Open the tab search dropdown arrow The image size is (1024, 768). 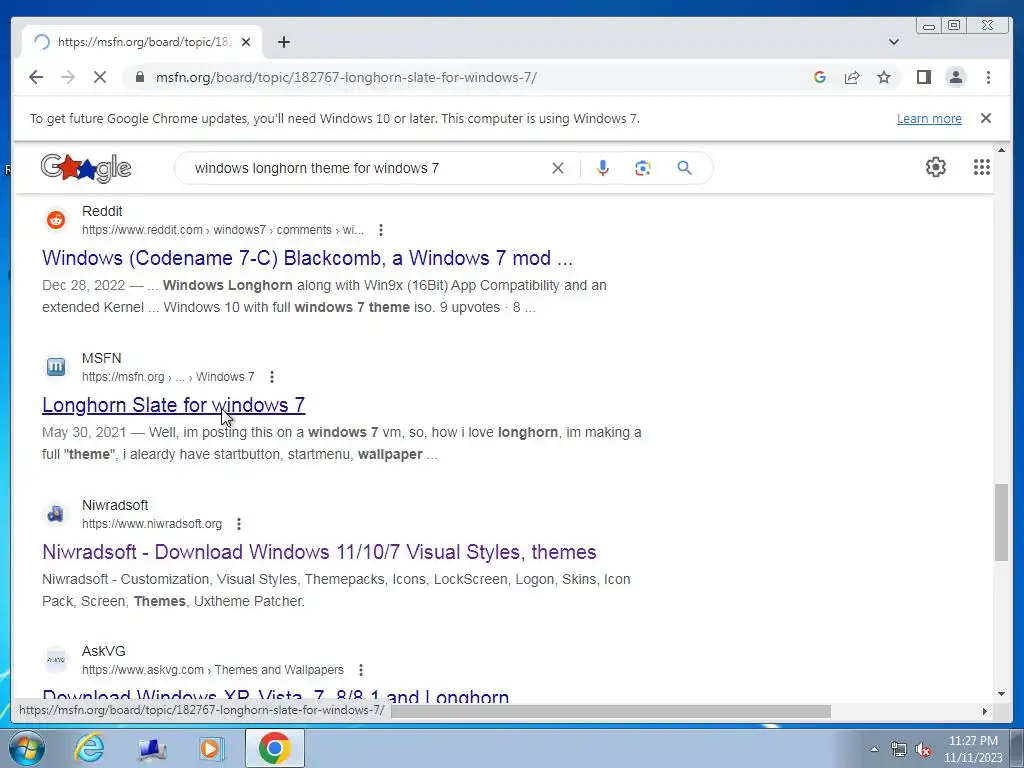tap(894, 42)
